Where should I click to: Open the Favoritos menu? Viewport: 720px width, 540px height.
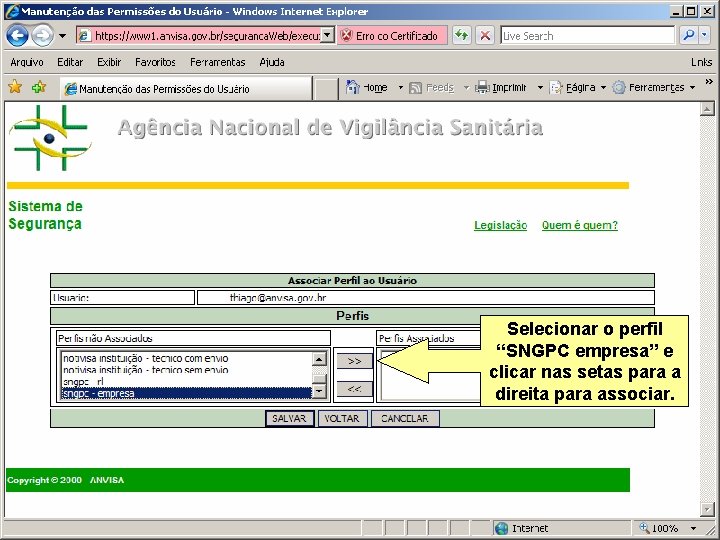(x=155, y=62)
